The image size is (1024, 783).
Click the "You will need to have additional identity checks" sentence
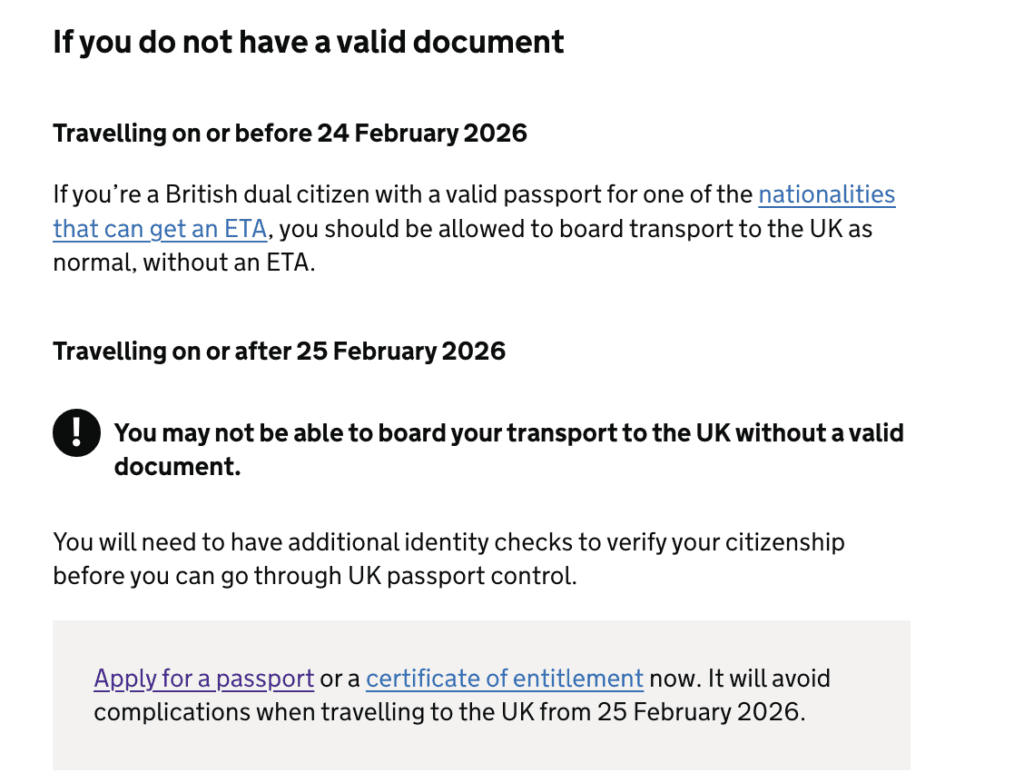pos(448,542)
